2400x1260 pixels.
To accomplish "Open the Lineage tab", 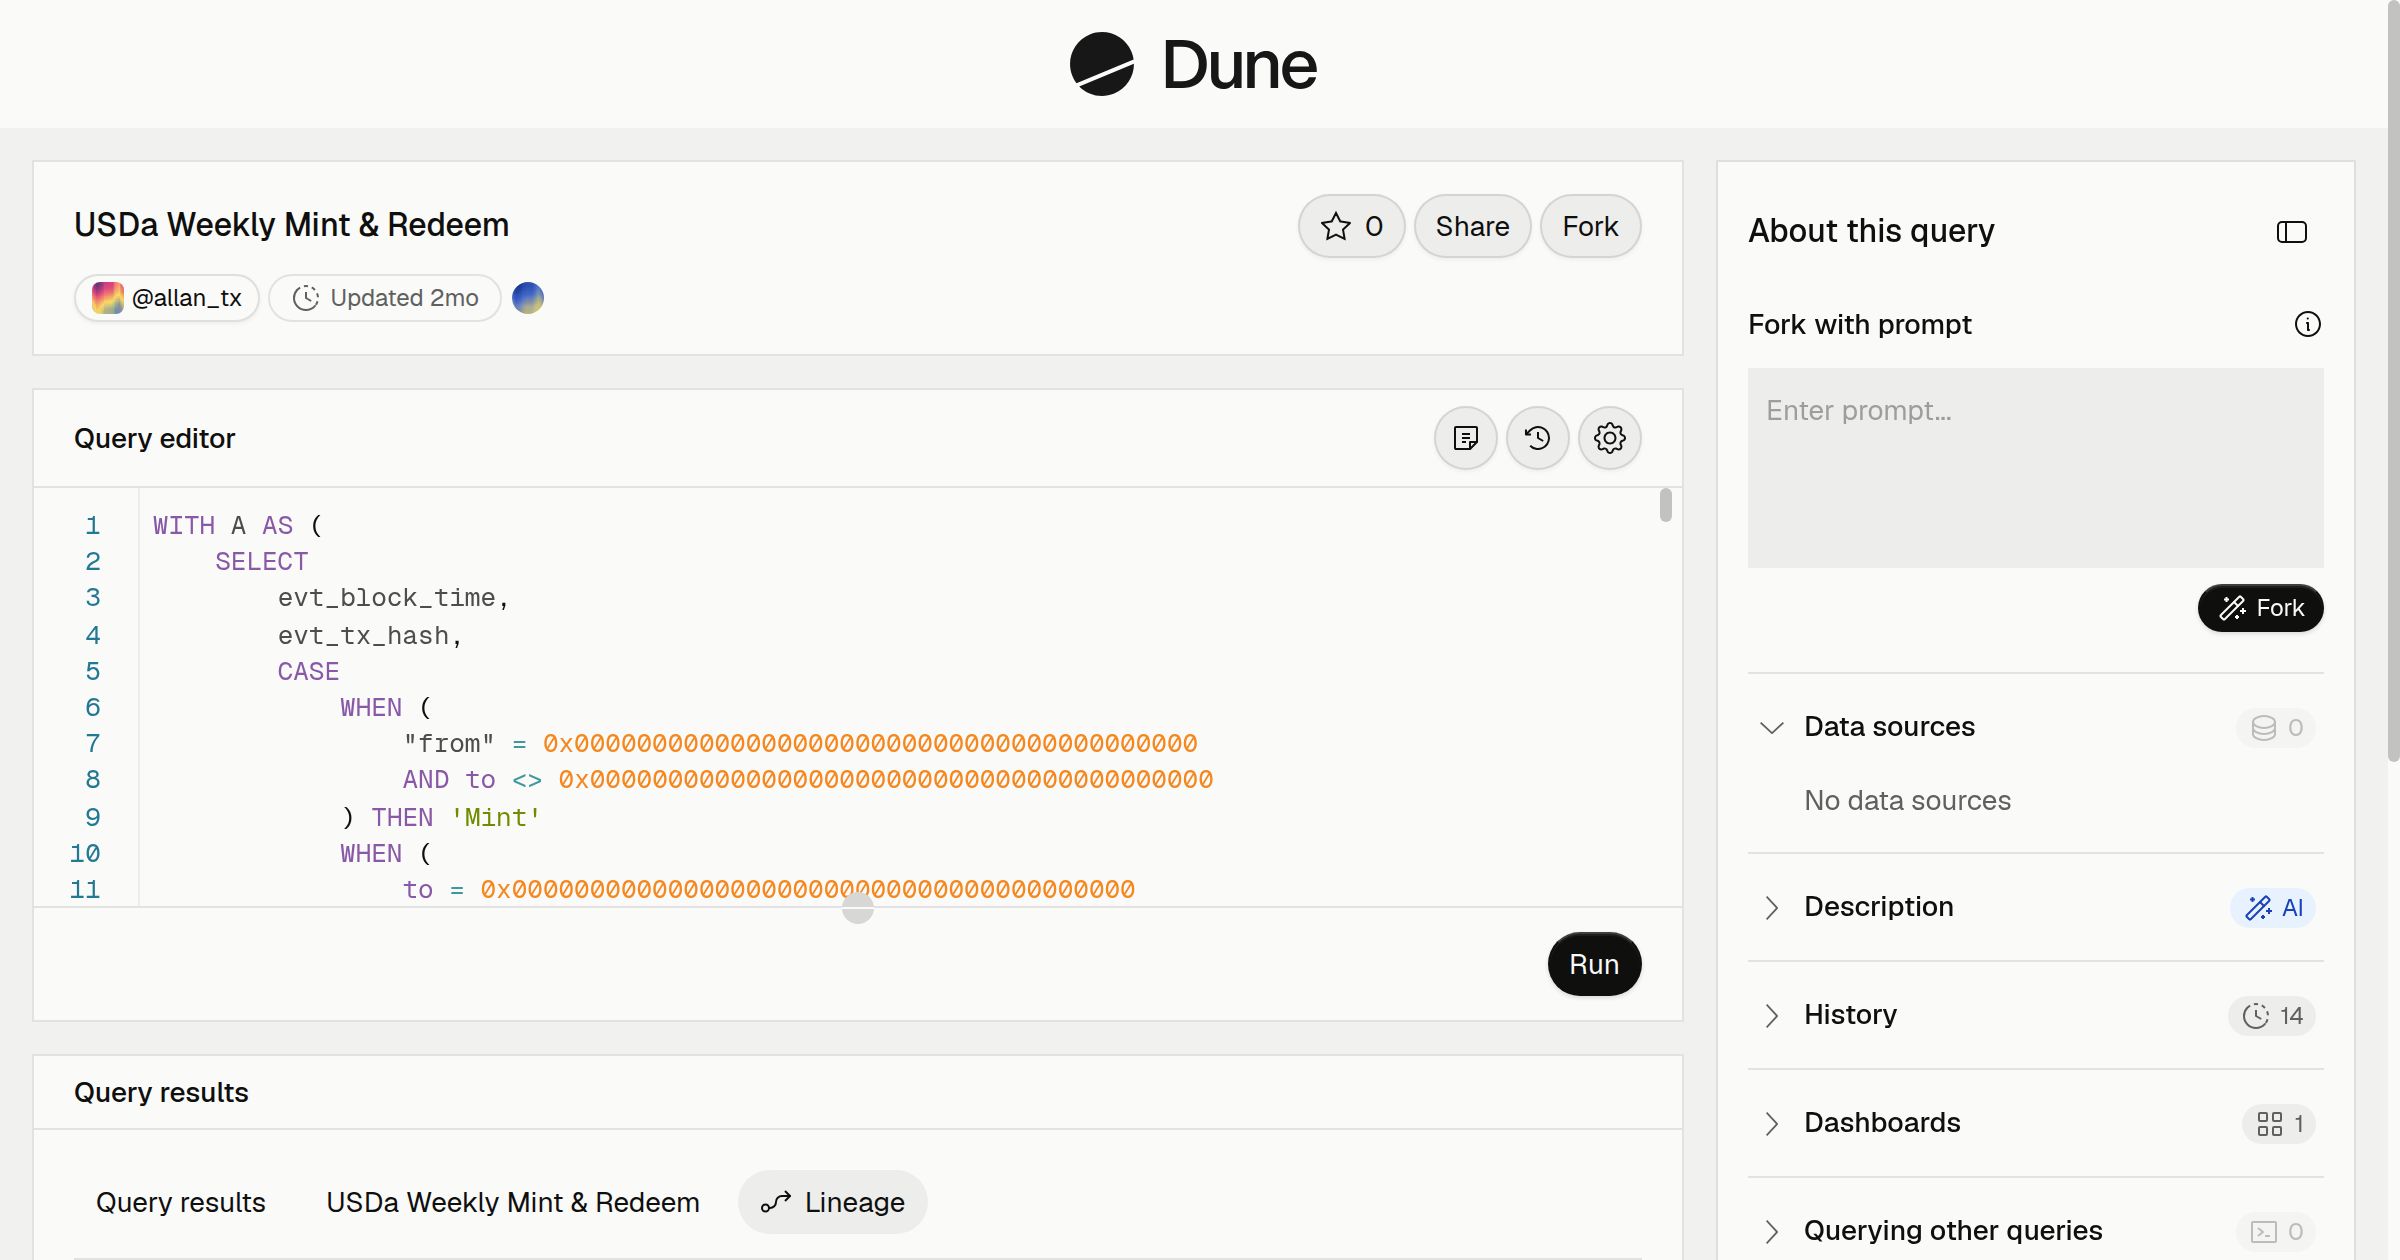I will [833, 1202].
